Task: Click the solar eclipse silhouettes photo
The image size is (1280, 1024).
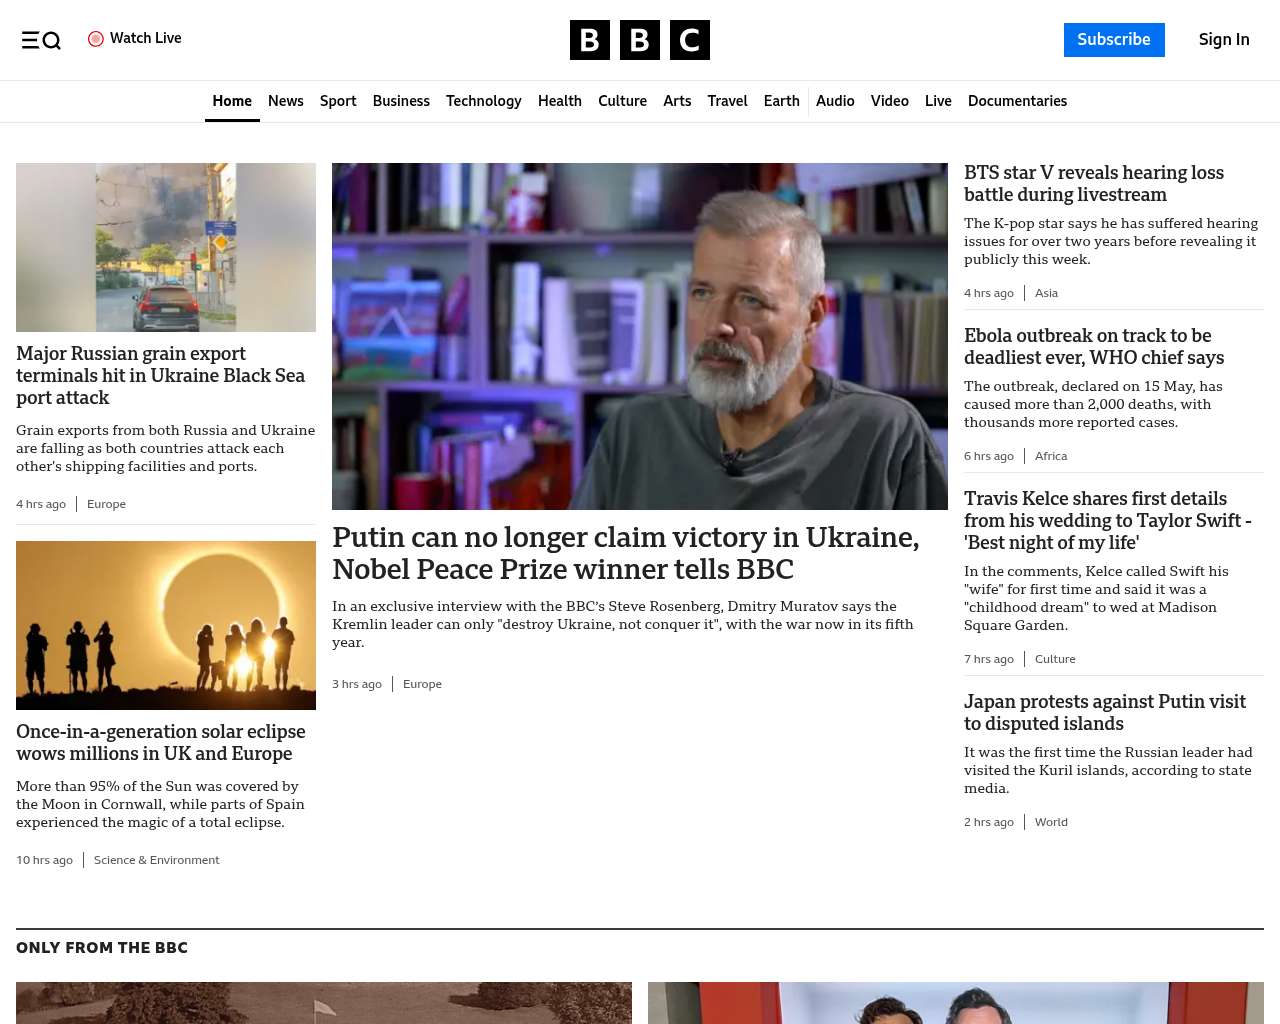Action: (166, 625)
